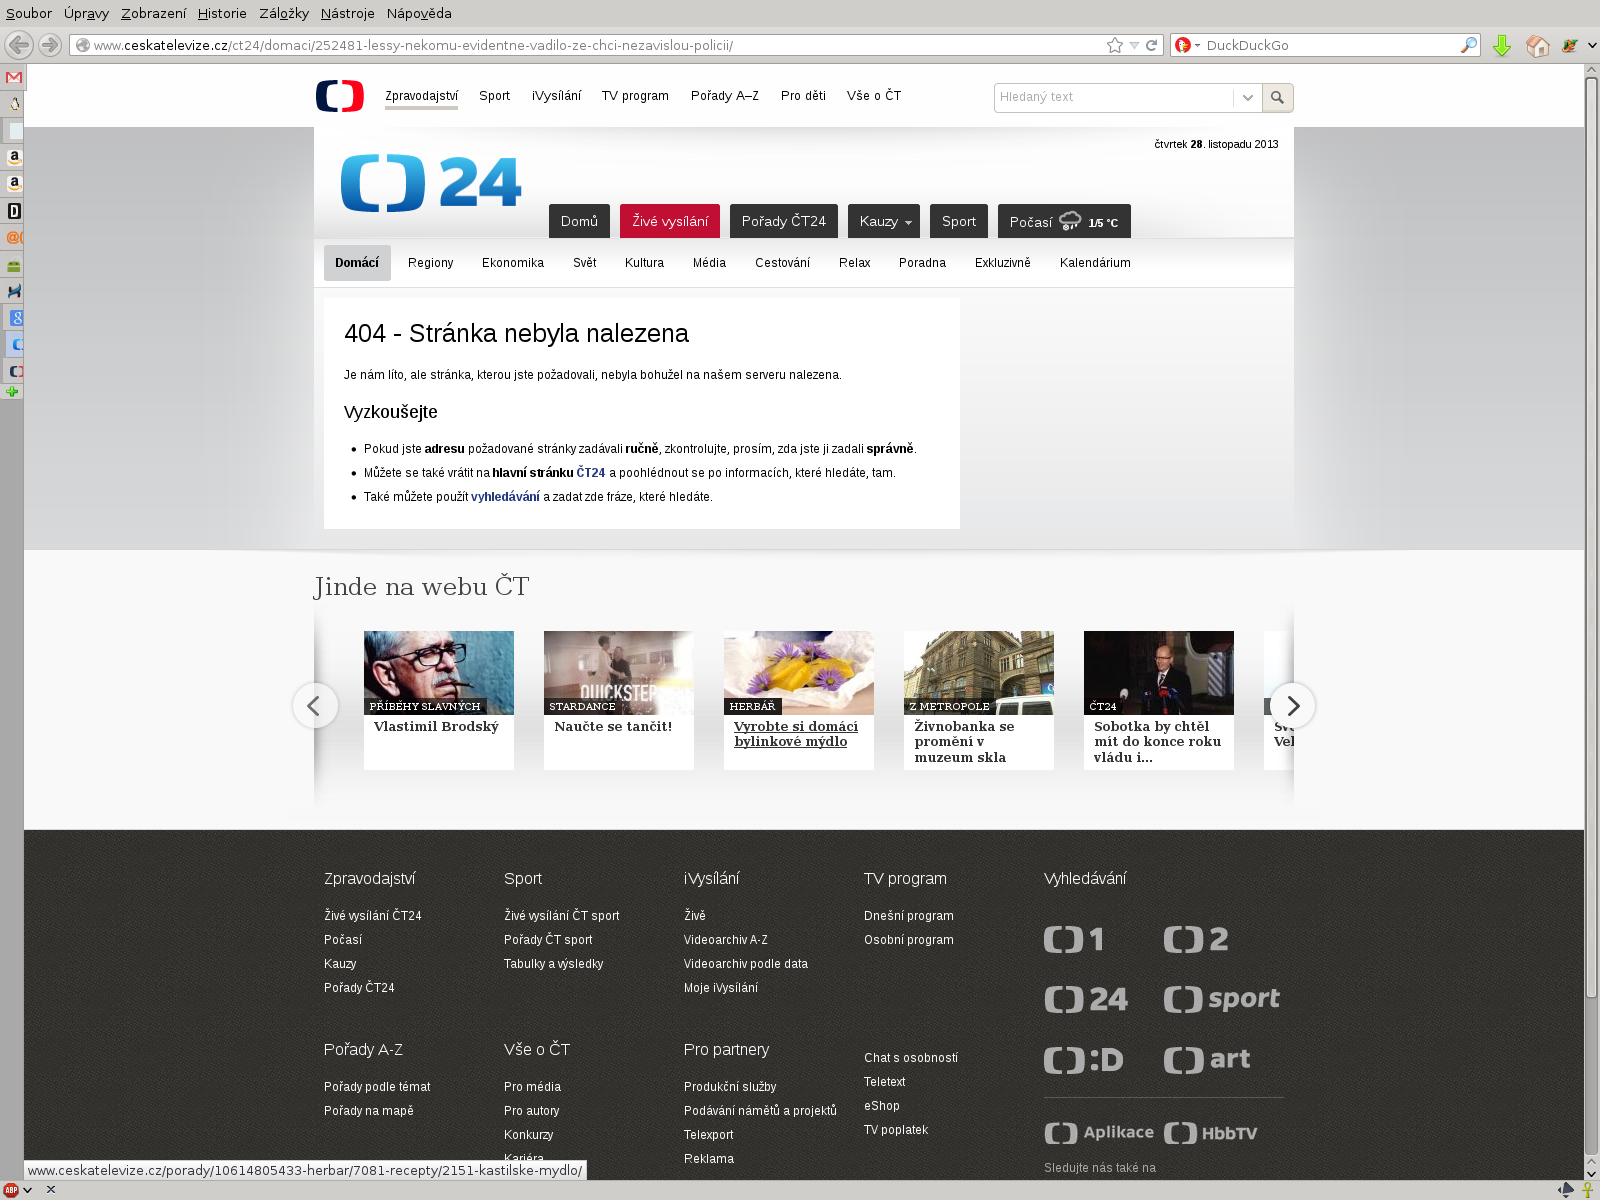
Task: Open Vyrobte si domácí bylinkové mýdlo link
Action: pos(796,734)
